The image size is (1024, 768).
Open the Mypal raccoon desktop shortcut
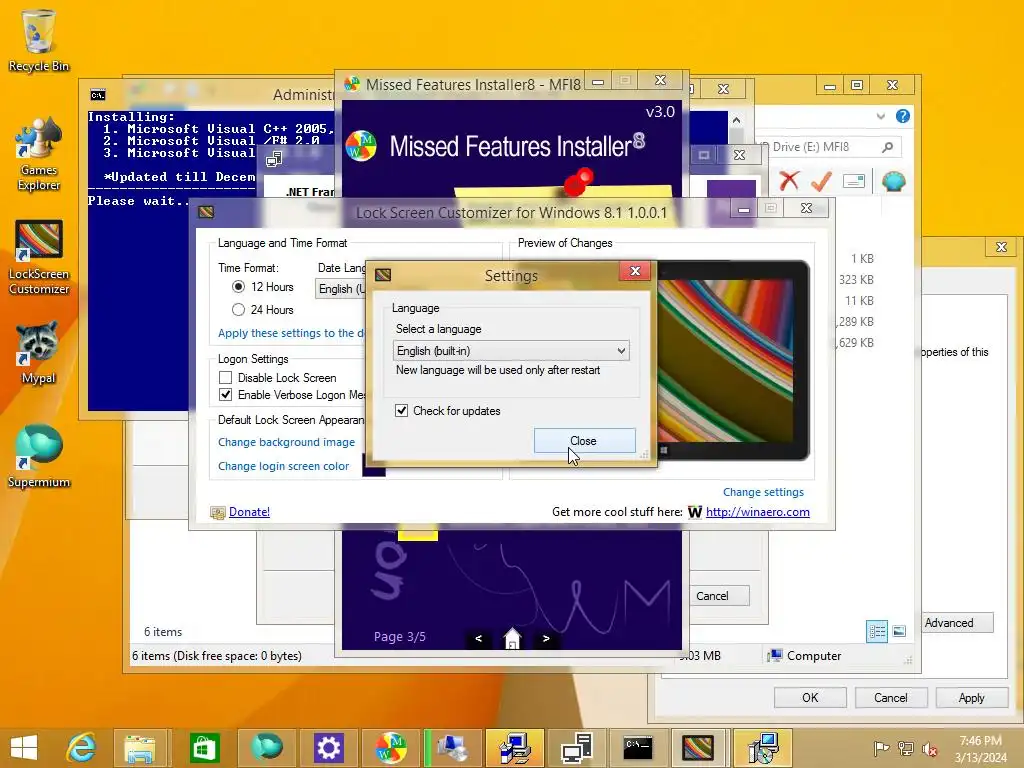[39, 353]
